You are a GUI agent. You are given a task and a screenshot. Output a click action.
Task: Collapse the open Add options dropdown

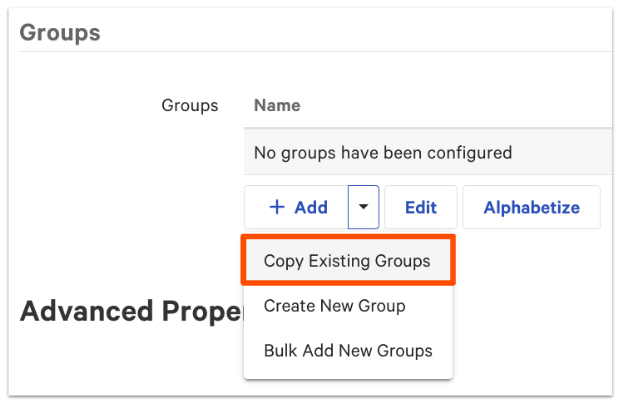coord(363,207)
